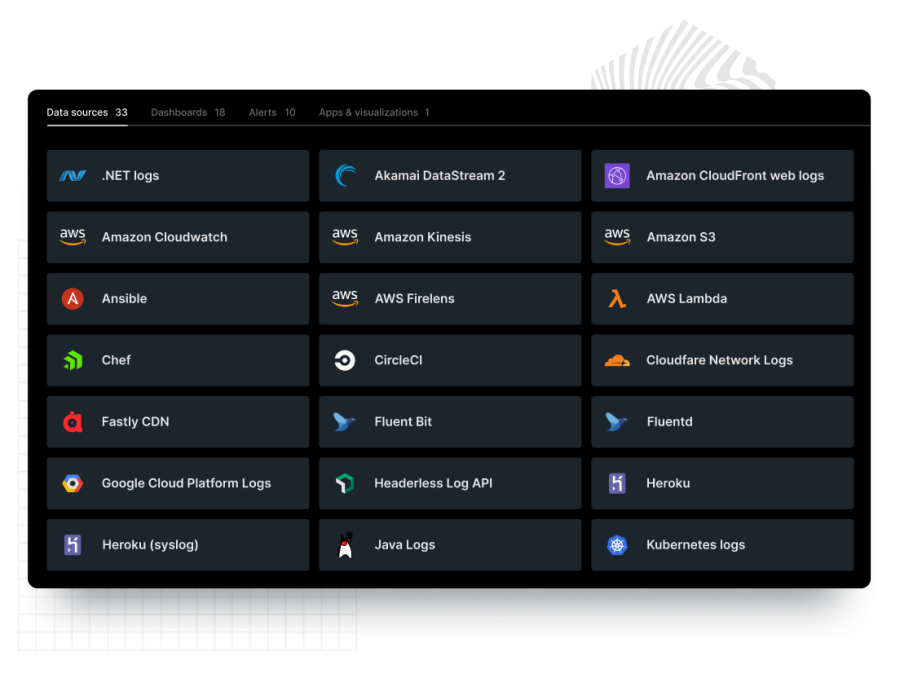Select the Fluentd icon
This screenshot has width=900, height=678.
pyautogui.click(x=617, y=421)
